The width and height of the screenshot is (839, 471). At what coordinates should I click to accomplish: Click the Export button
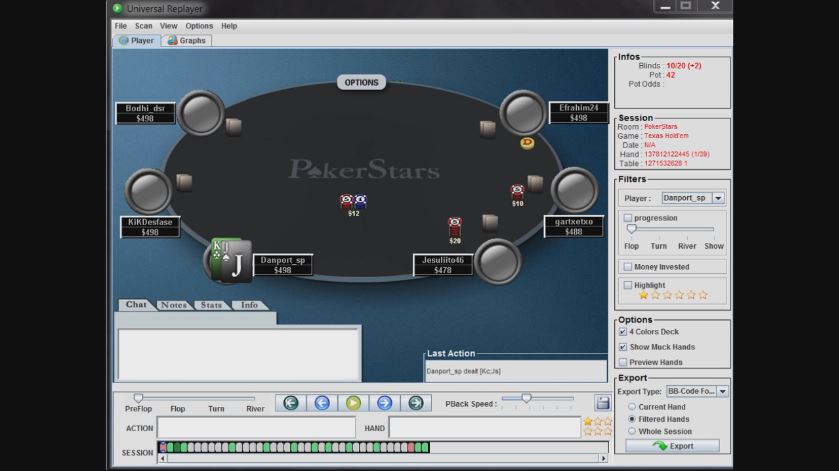click(673, 446)
